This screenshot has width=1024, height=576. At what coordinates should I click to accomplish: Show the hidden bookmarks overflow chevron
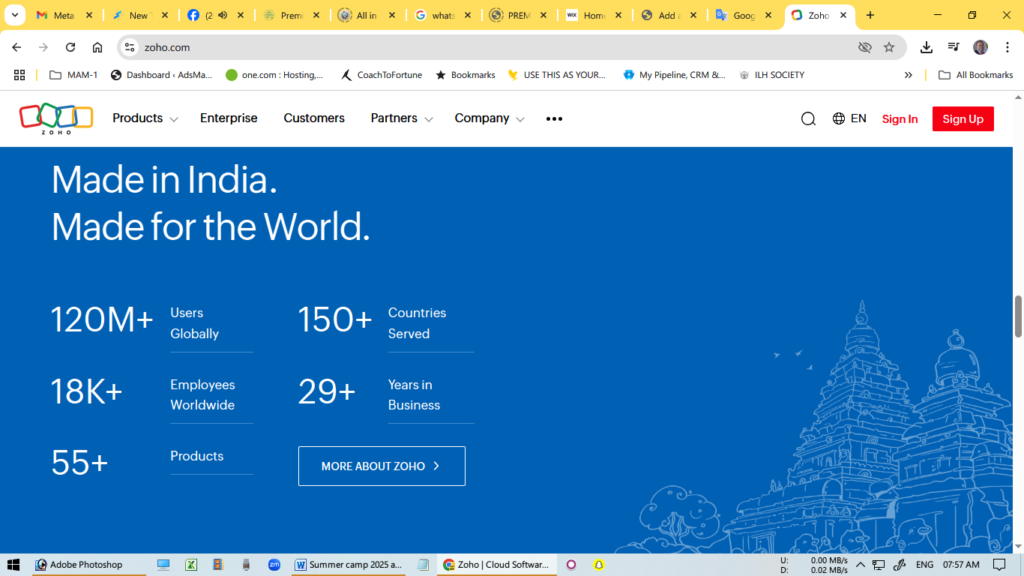908,75
